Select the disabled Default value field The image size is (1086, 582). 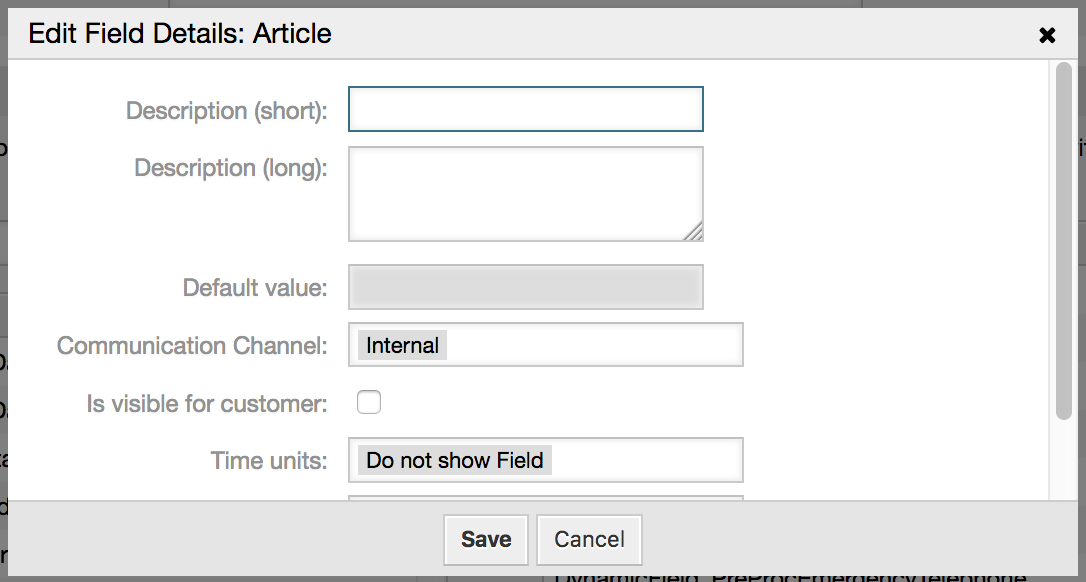pyautogui.click(x=525, y=286)
